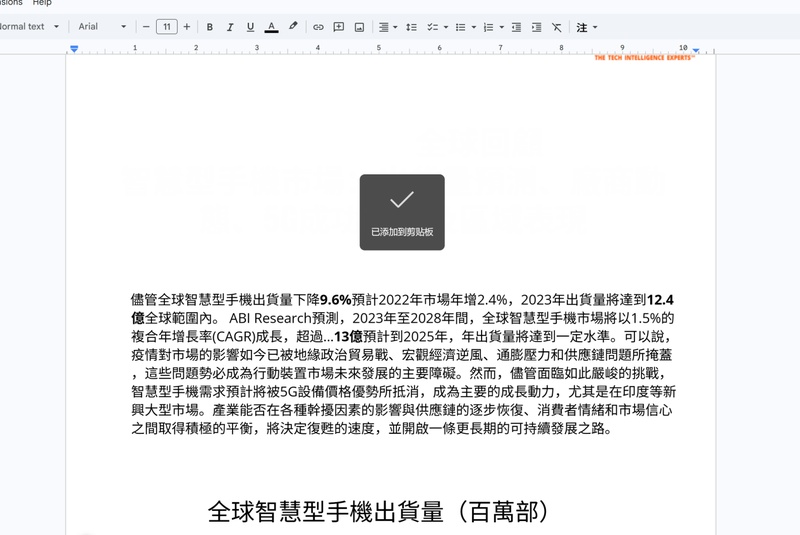Toggle italic formatting

coord(230,27)
